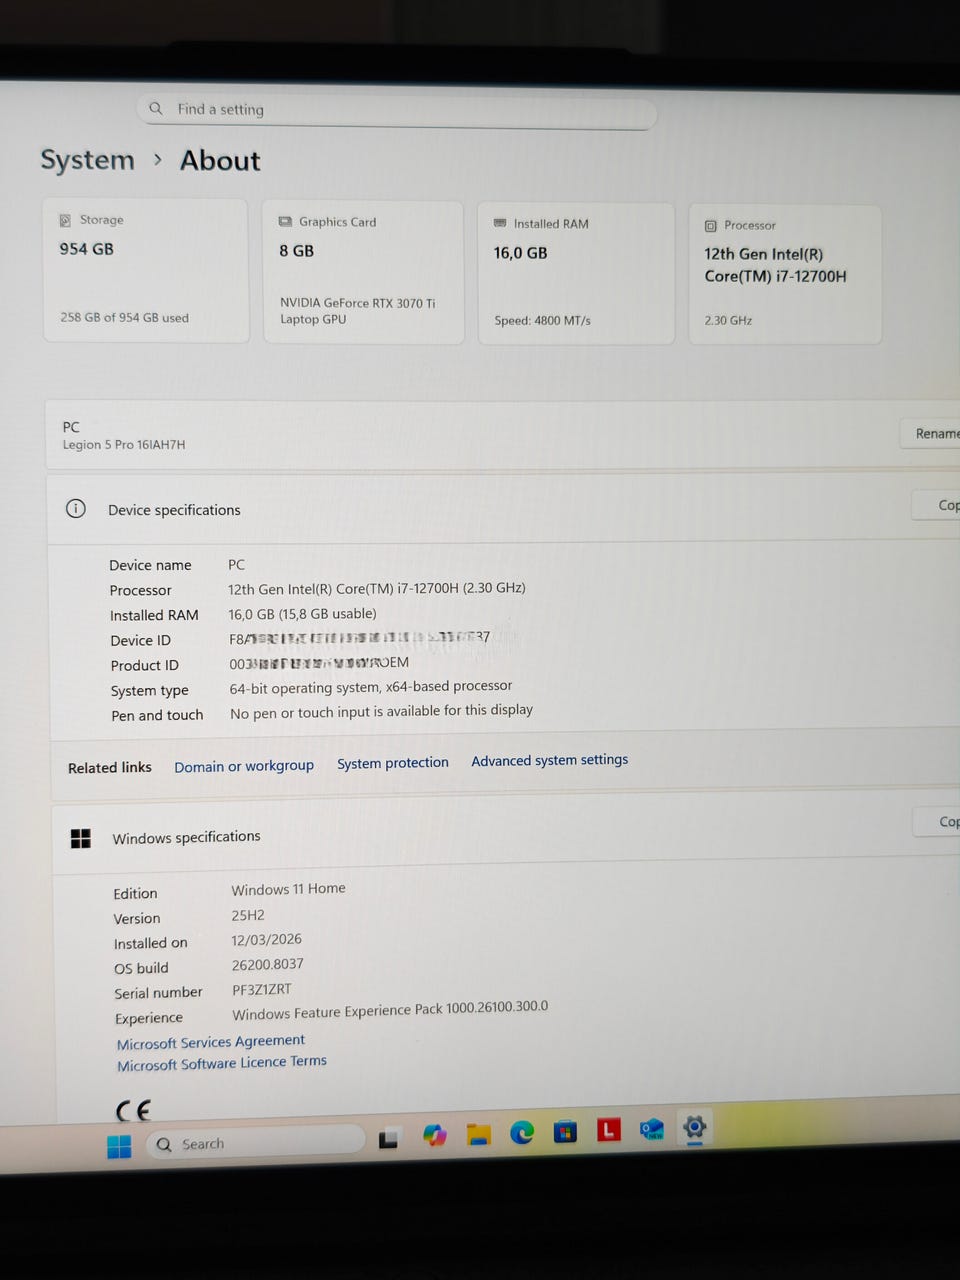
Task: Open Microsoft Store from the taskbar
Action: coord(565,1131)
